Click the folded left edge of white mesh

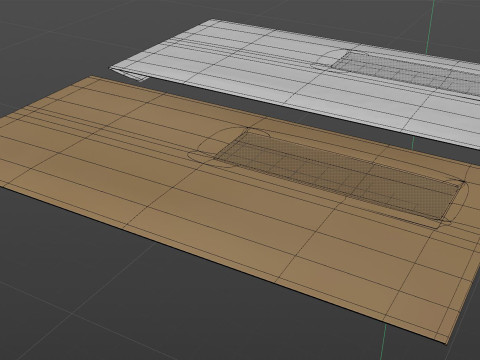129,73
